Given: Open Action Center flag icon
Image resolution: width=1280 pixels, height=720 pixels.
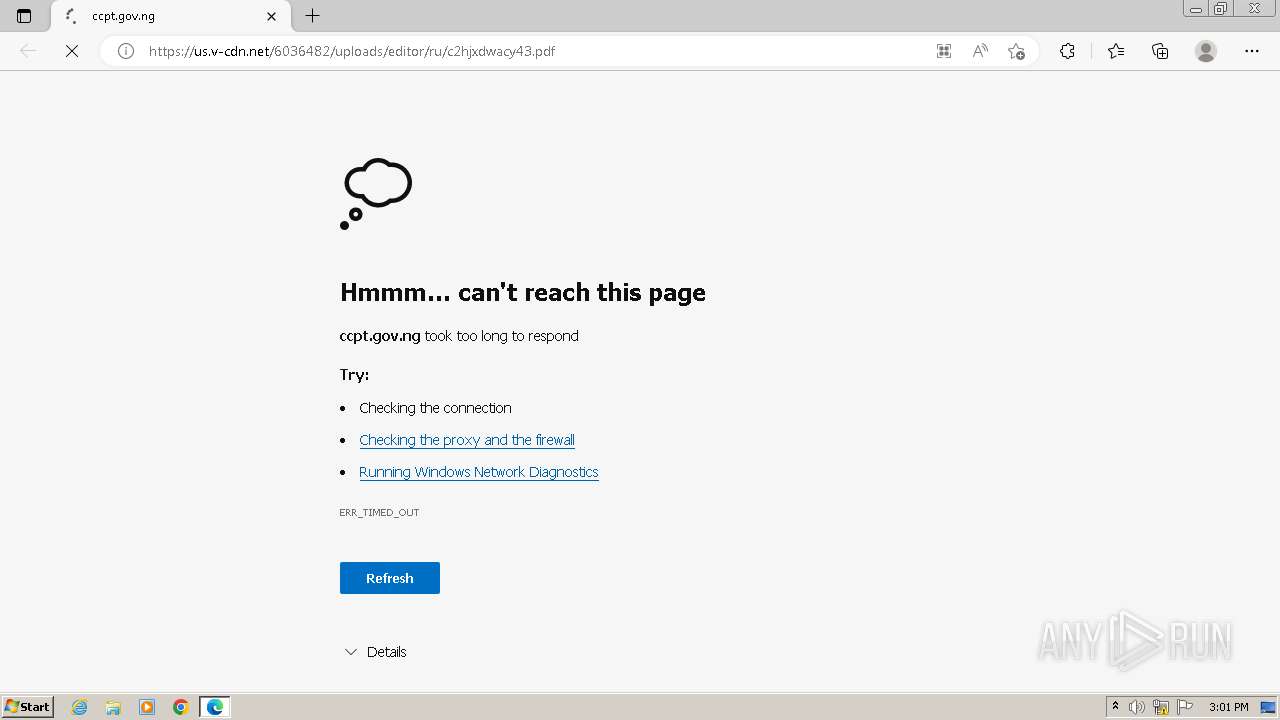Looking at the screenshot, I should point(1185,707).
